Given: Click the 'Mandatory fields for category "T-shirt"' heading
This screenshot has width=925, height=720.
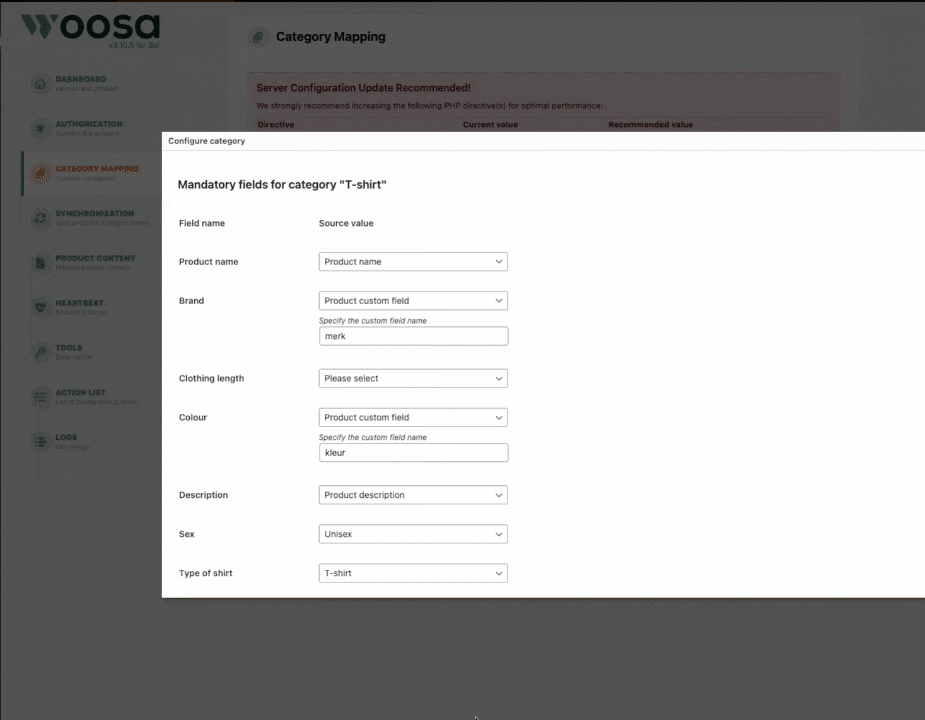Looking at the screenshot, I should (282, 185).
